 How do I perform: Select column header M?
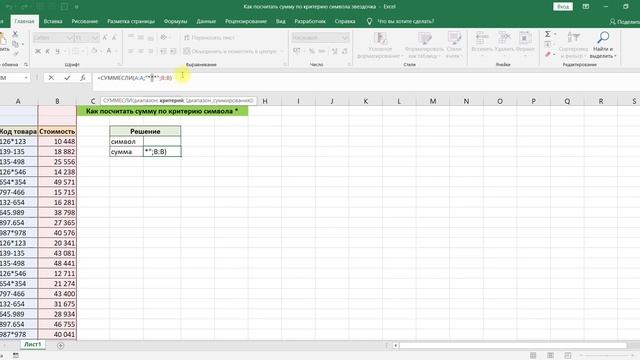pos(433,101)
